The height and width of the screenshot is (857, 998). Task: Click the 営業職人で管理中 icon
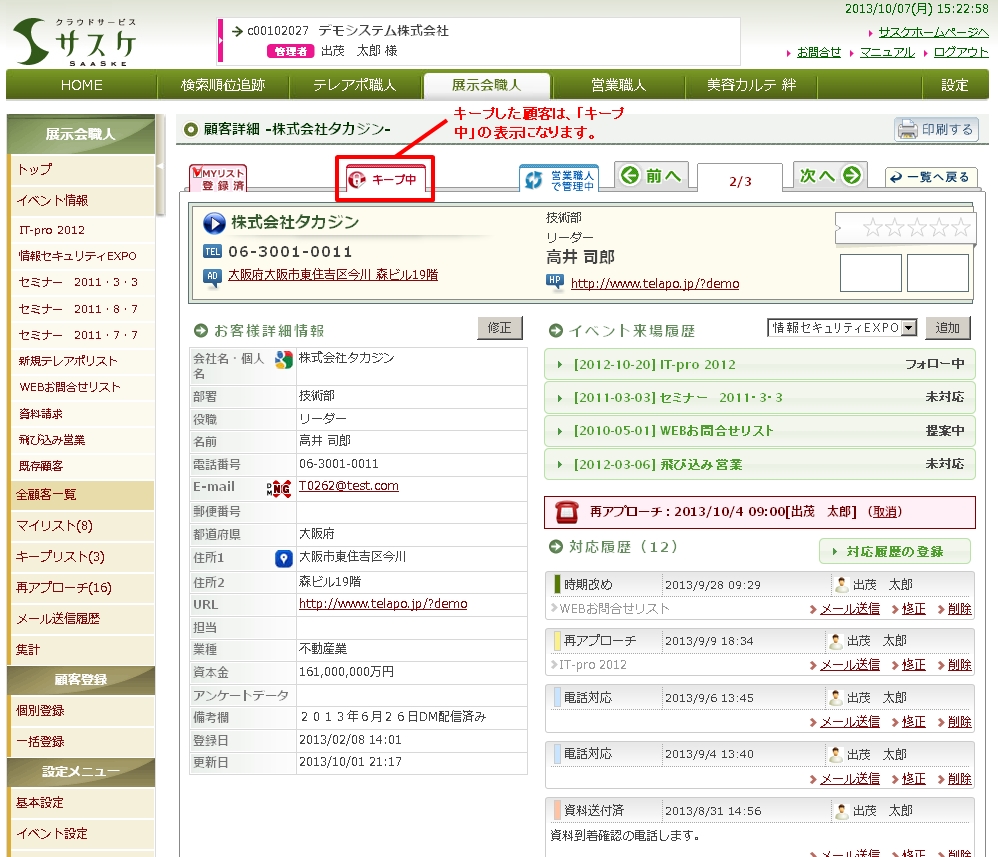[x=558, y=179]
